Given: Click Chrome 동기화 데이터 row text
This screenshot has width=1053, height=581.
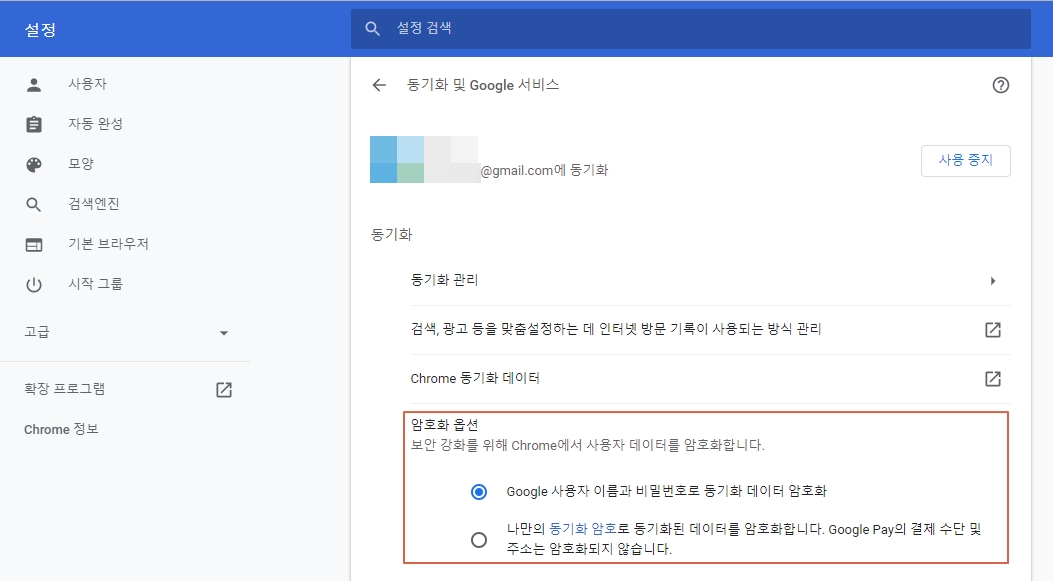Looking at the screenshot, I should [475, 378].
